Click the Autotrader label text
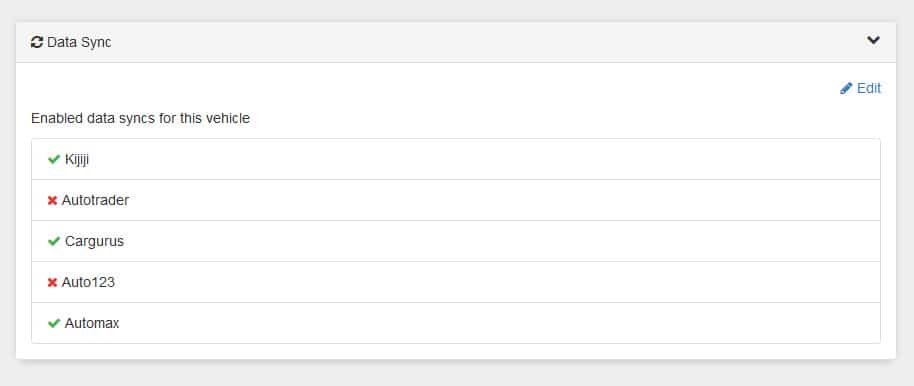The image size is (914, 386). pyautogui.click(x=96, y=201)
